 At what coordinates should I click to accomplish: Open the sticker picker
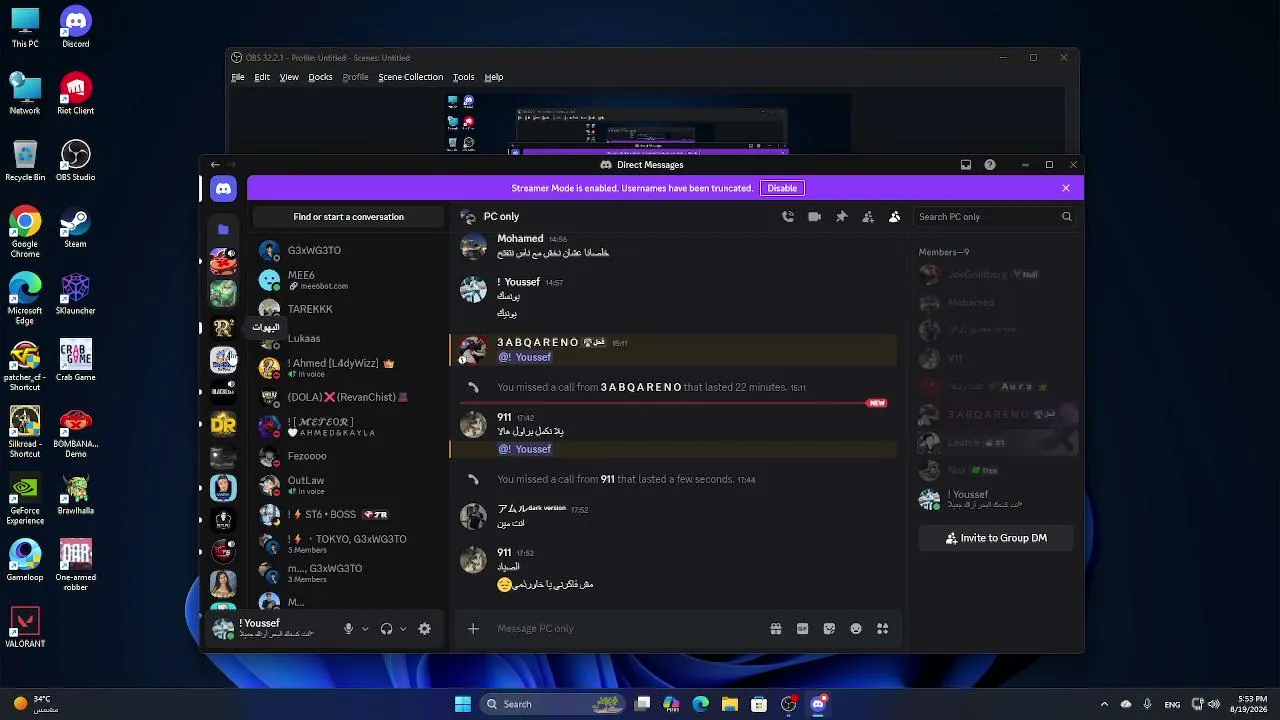pos(829,629)
